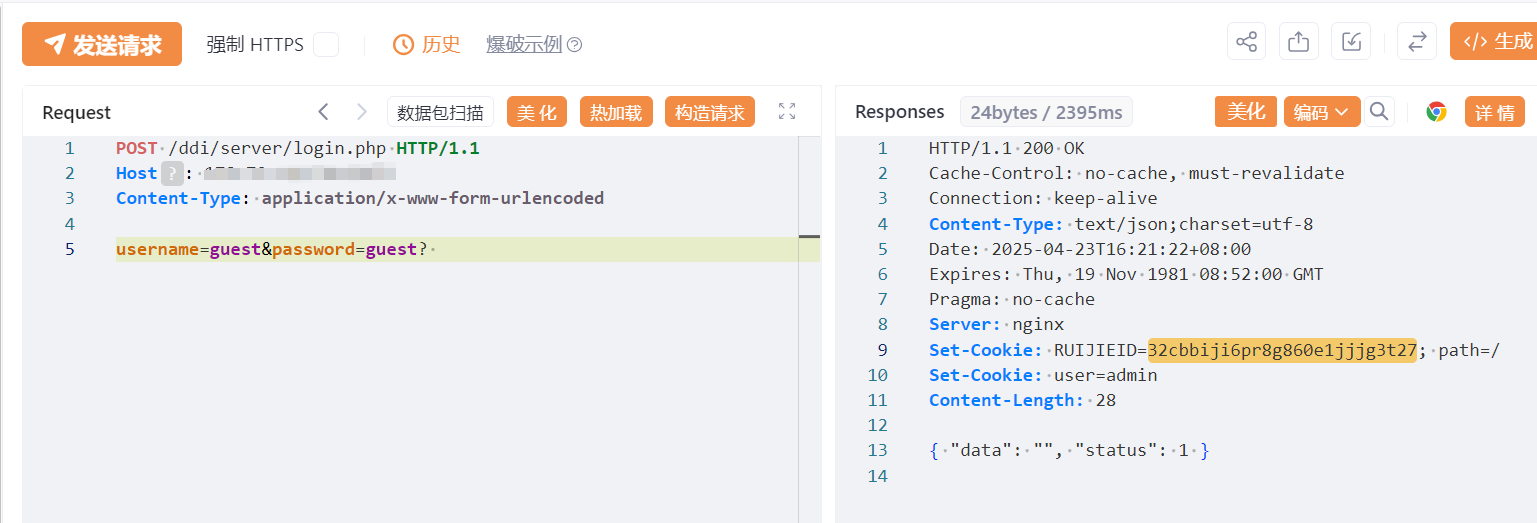
Task: Click the 热加载 button
Action: pyautogui.click(x=616, y=112)
